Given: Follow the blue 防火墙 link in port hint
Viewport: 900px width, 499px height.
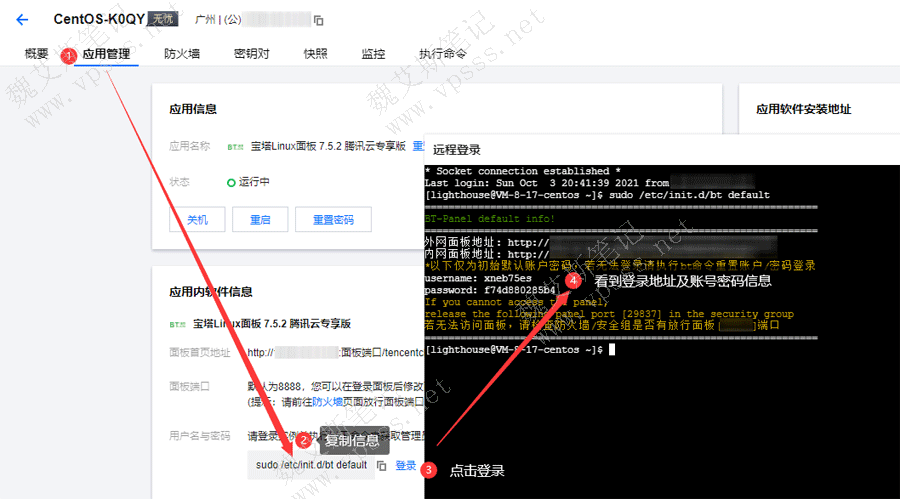Looking at the screenshot, I should point(327,401).
